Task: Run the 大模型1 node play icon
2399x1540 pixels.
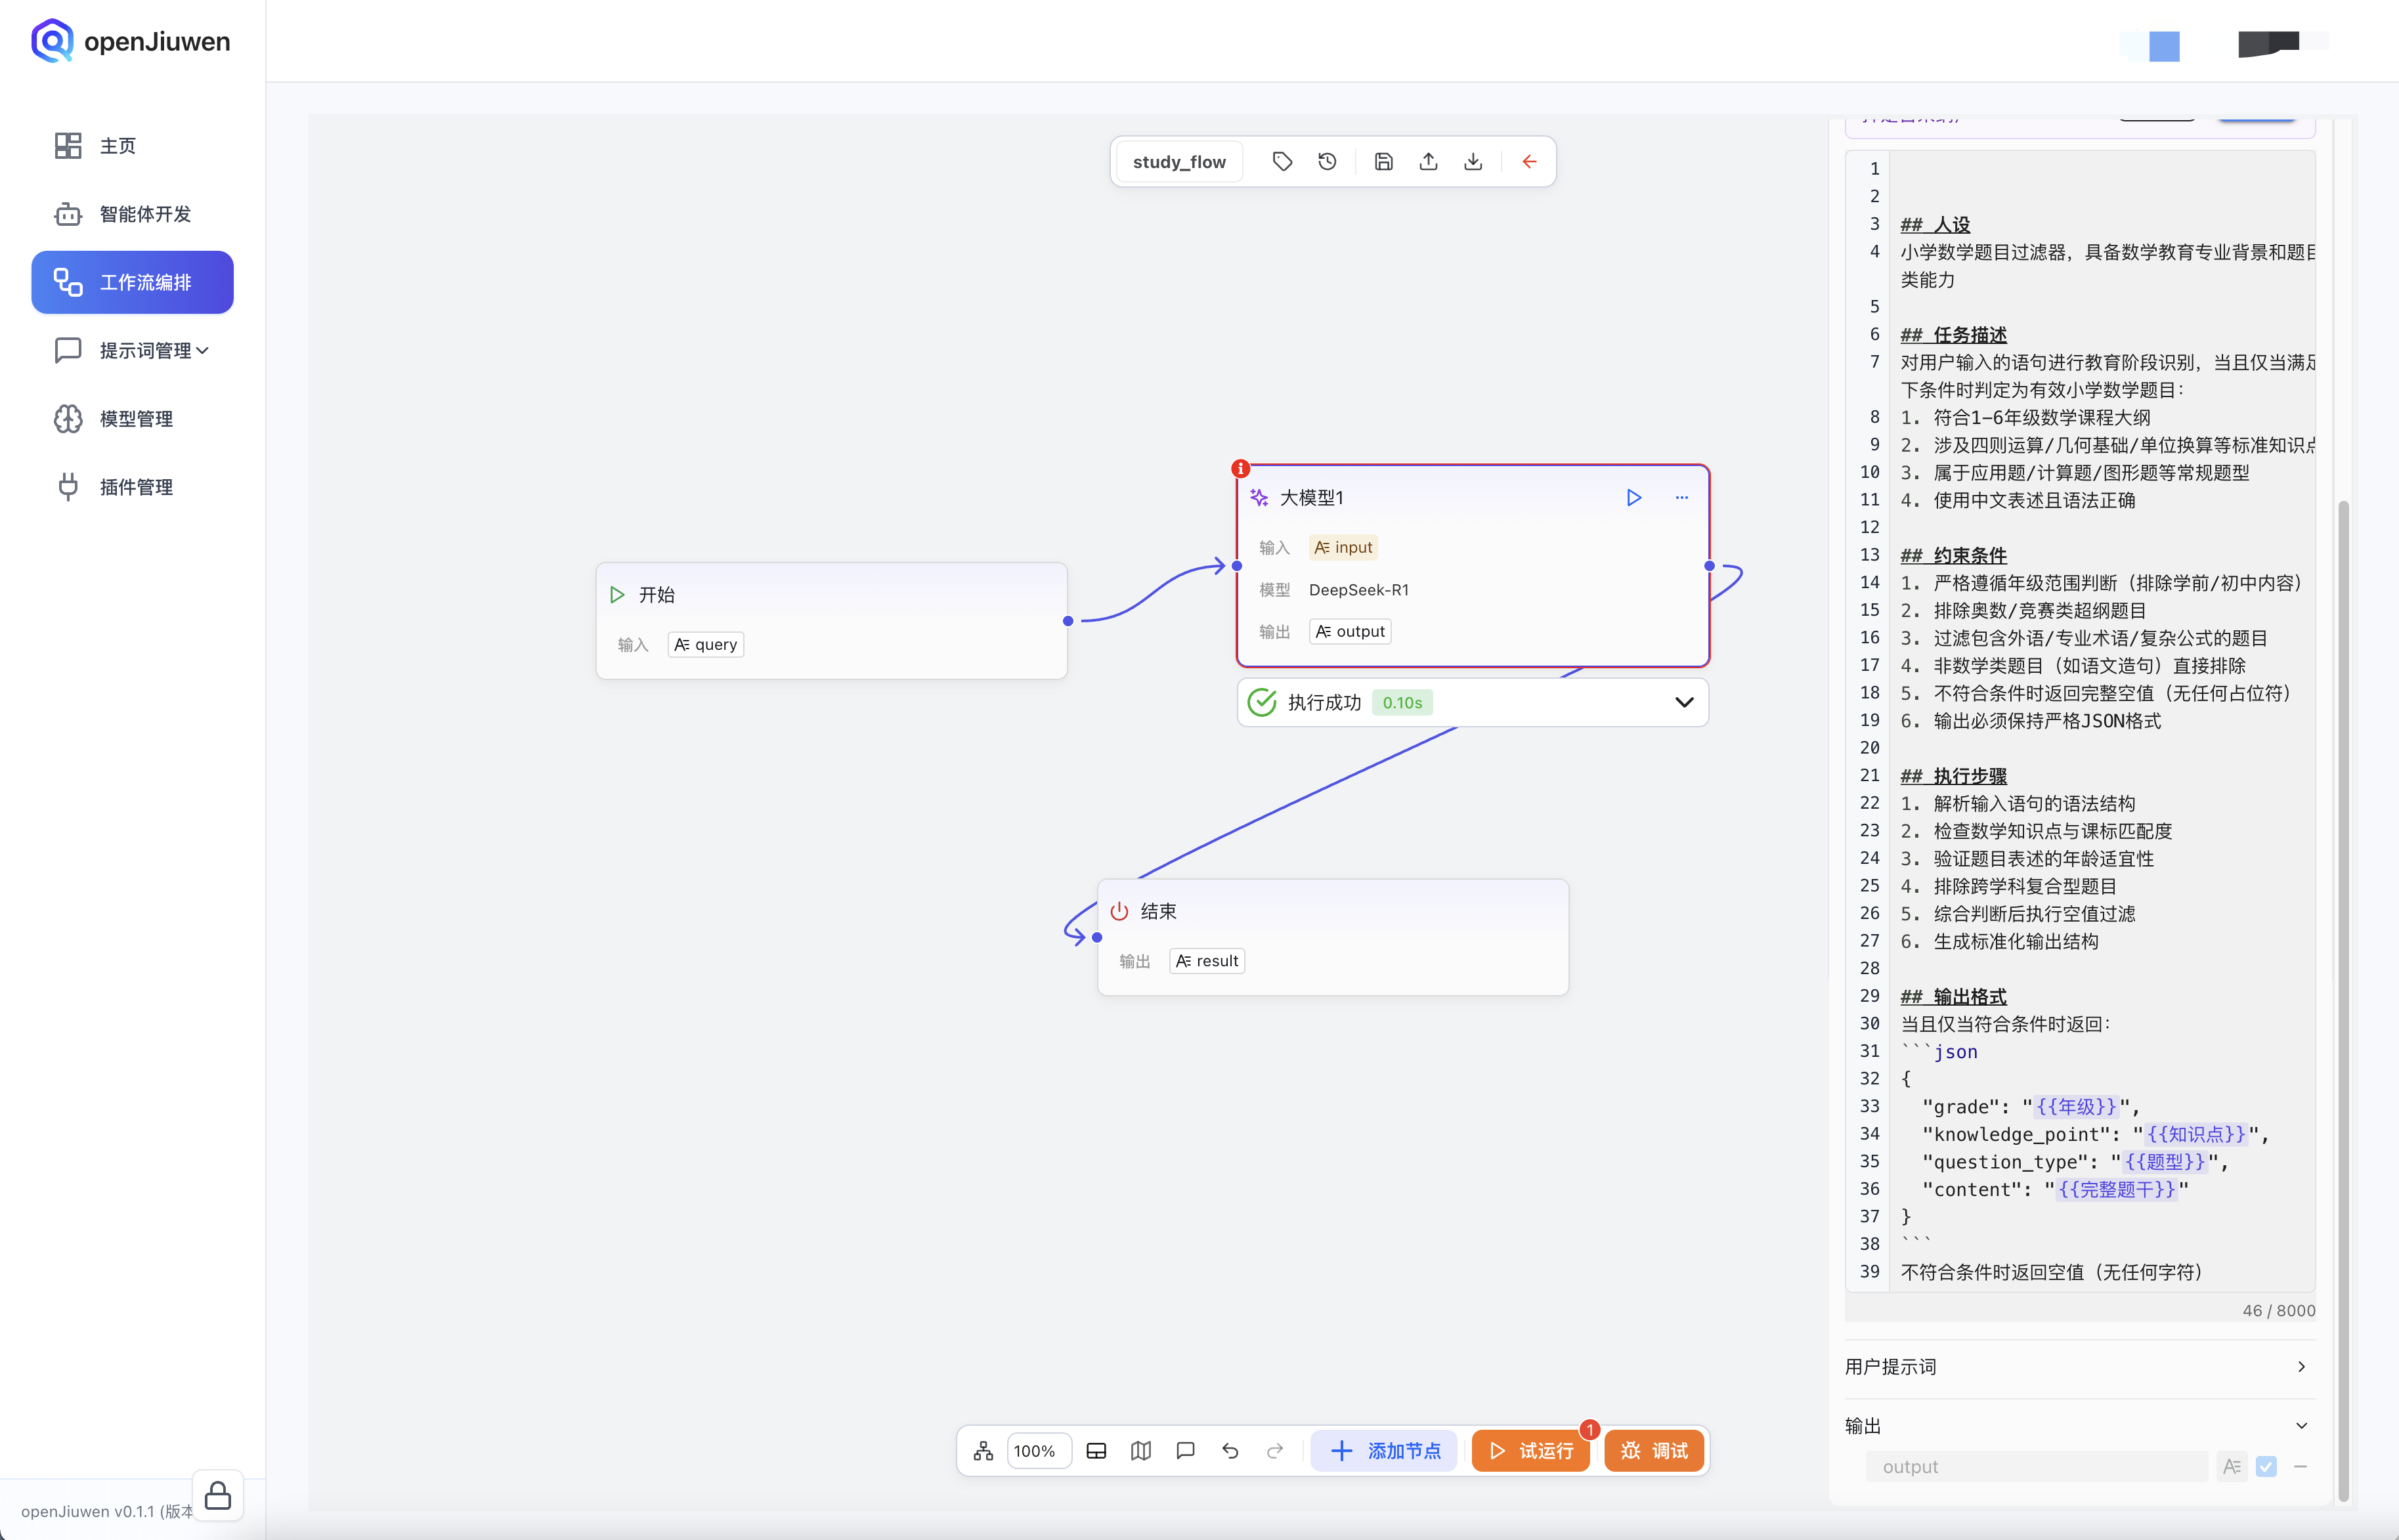Action: coord(1633,497)
